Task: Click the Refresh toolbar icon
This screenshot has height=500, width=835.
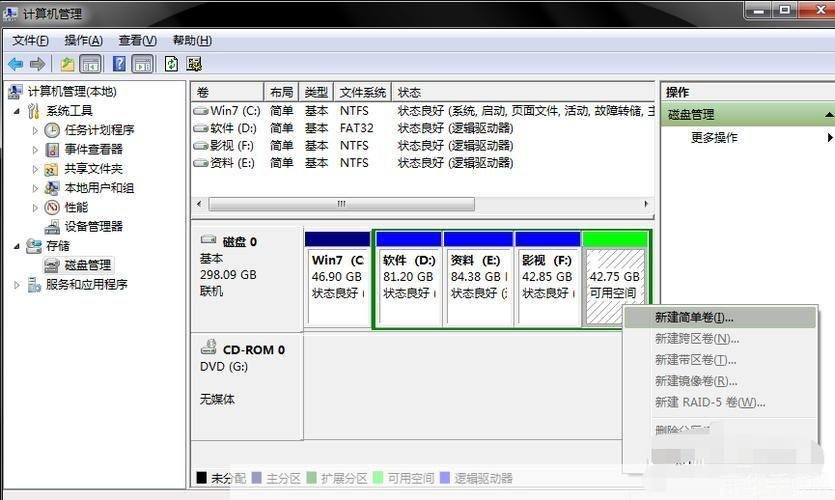Action: 171,64
